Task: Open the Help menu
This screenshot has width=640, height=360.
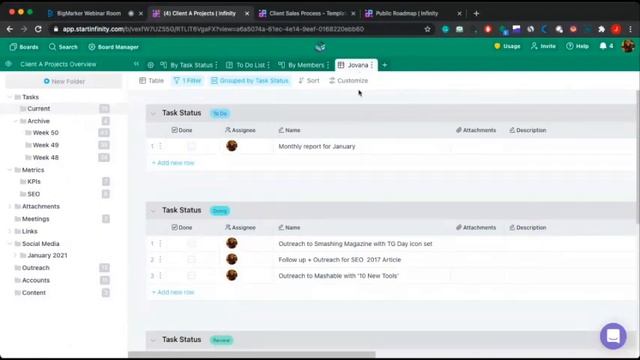Action: tap(578, 46)
